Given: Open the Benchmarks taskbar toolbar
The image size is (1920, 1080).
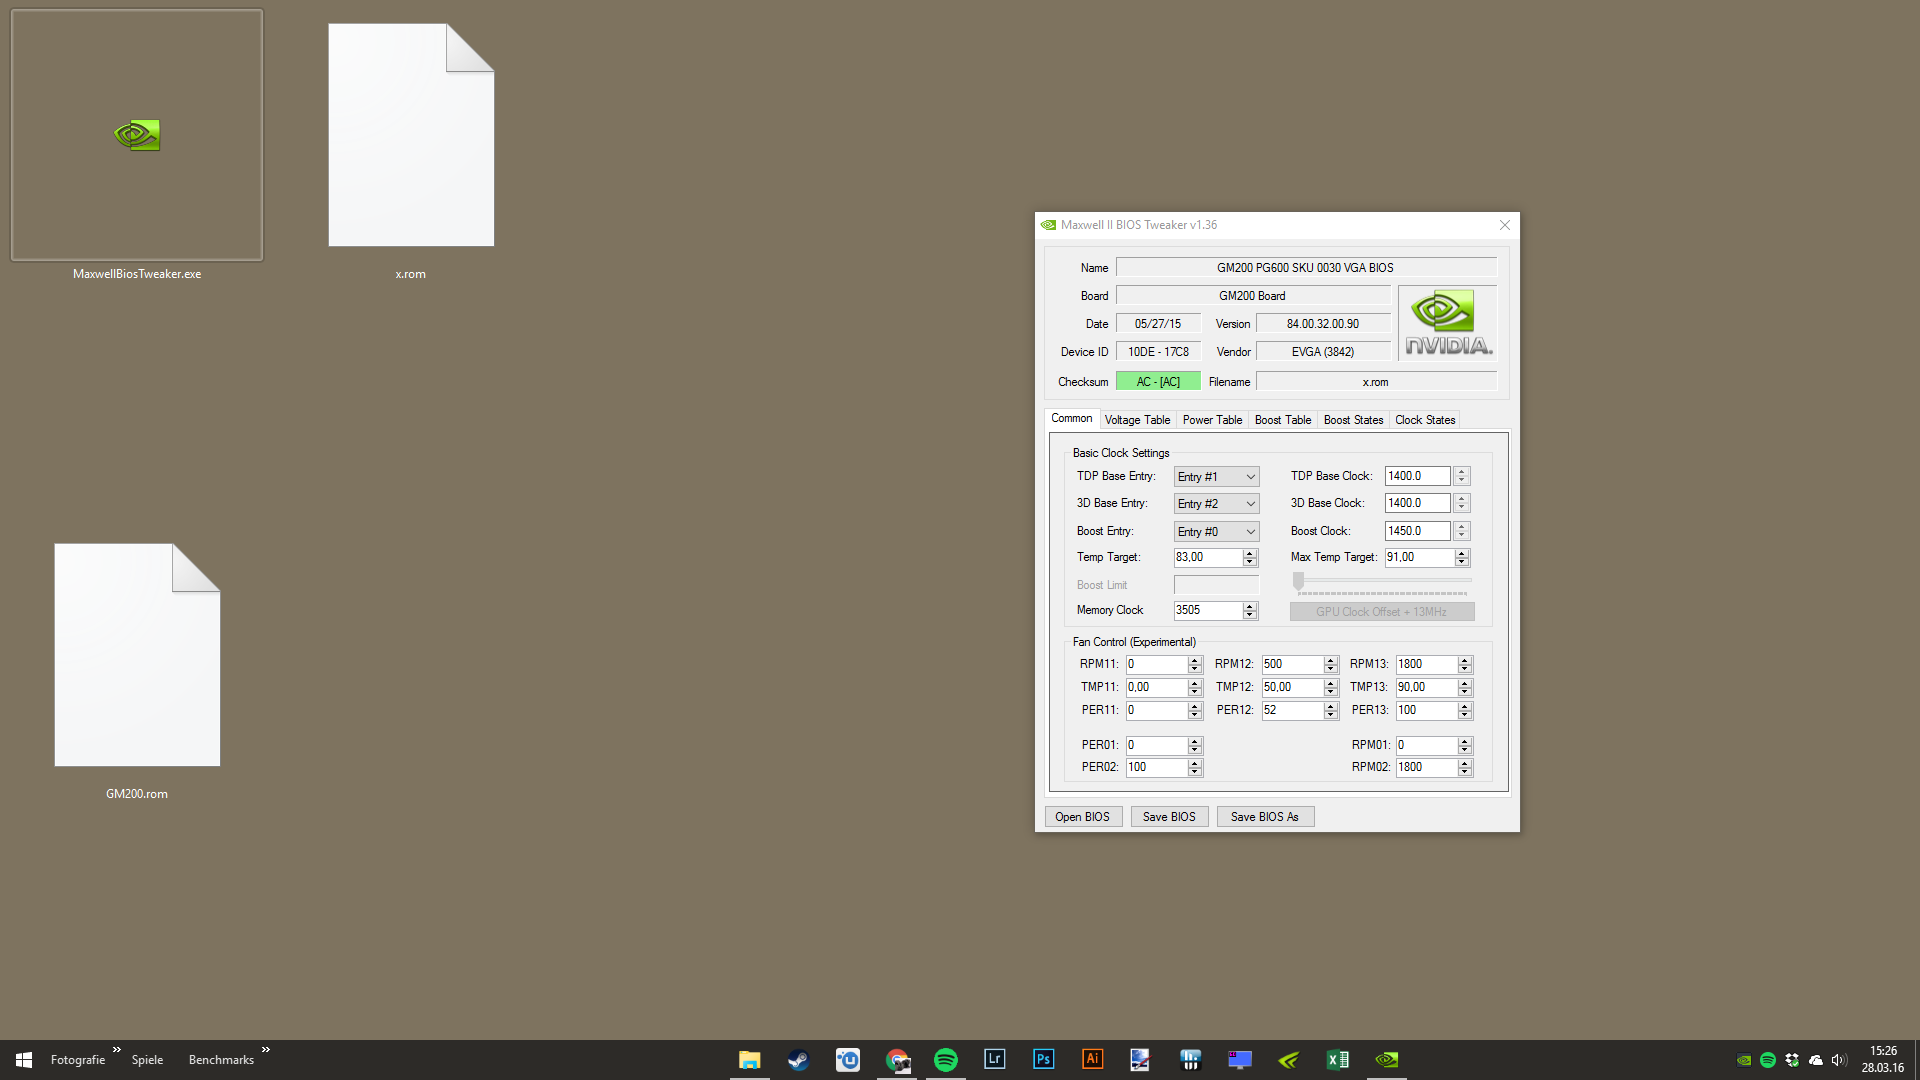Looking at the screenshot, I should tap(221, 1060).
